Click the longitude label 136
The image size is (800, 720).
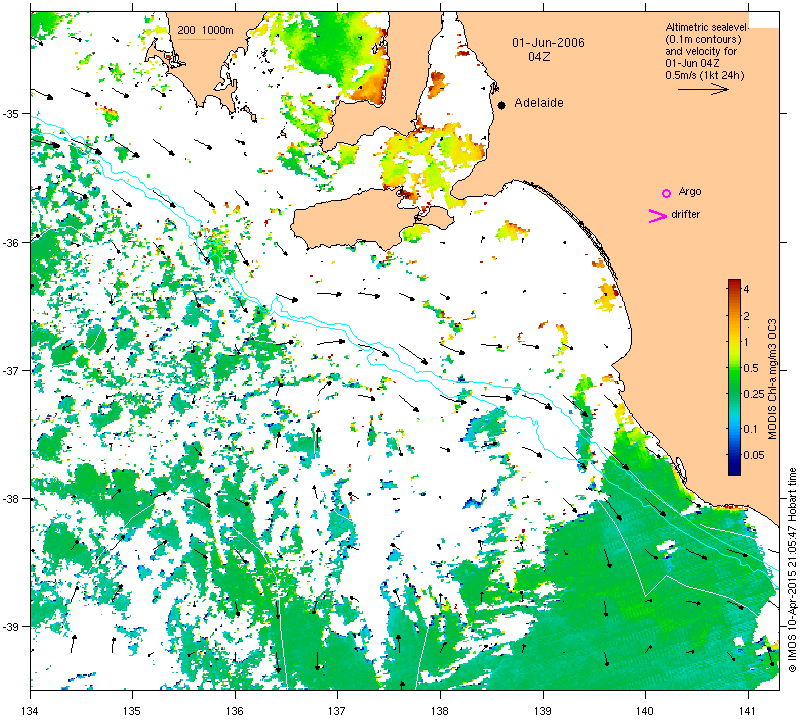click(x=235, y=709)
